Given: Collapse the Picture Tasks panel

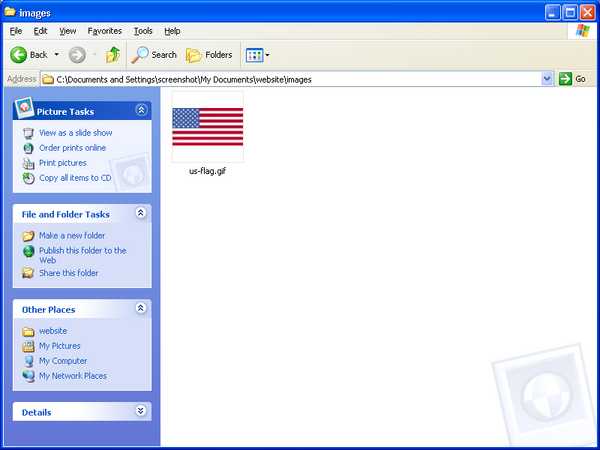Looking at the screenshot, I should [x=141, y=110].
